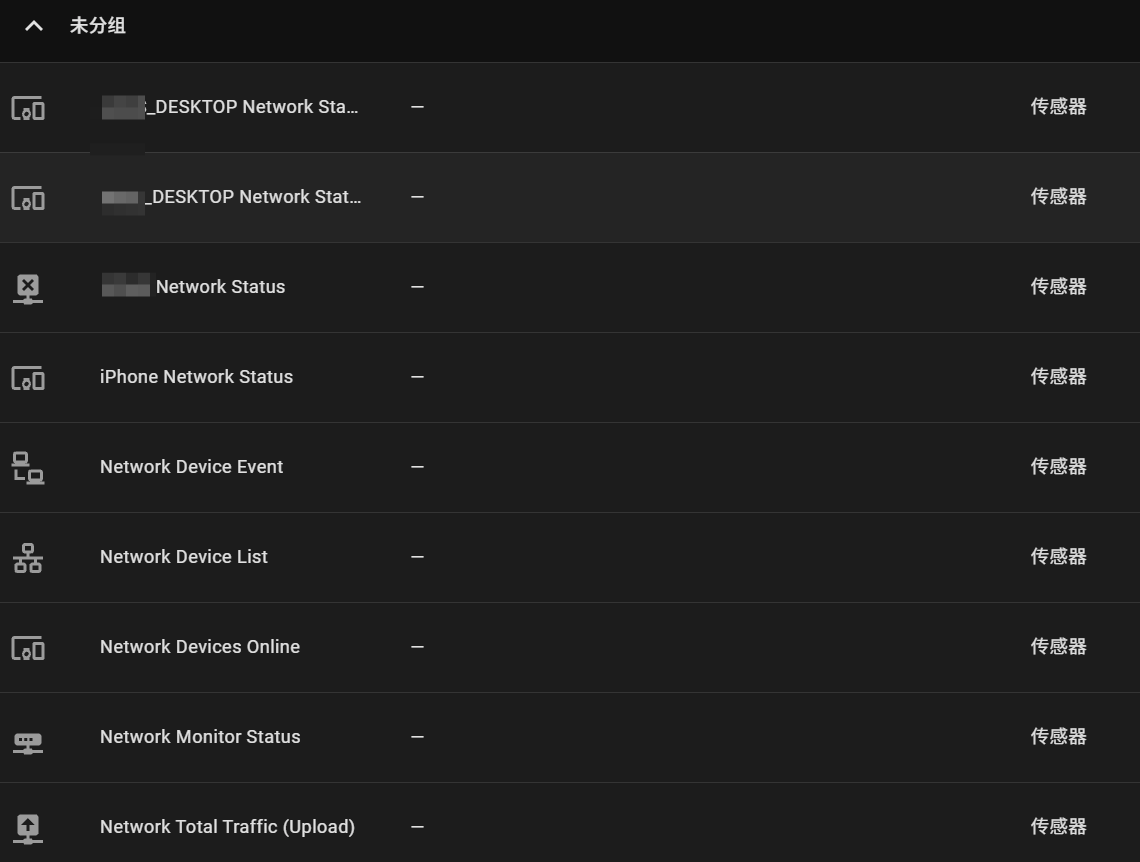Click the 未分组 group header label

point(97,25)
